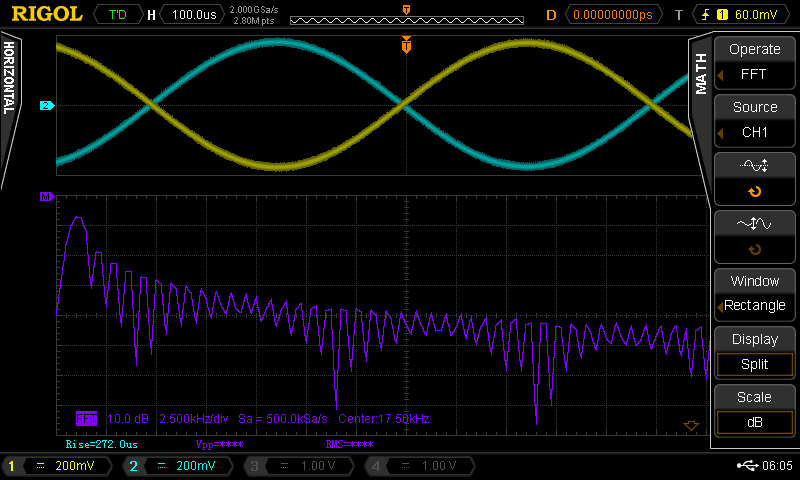Click the 2.80M pts memory depth readout

coord(254,21)
